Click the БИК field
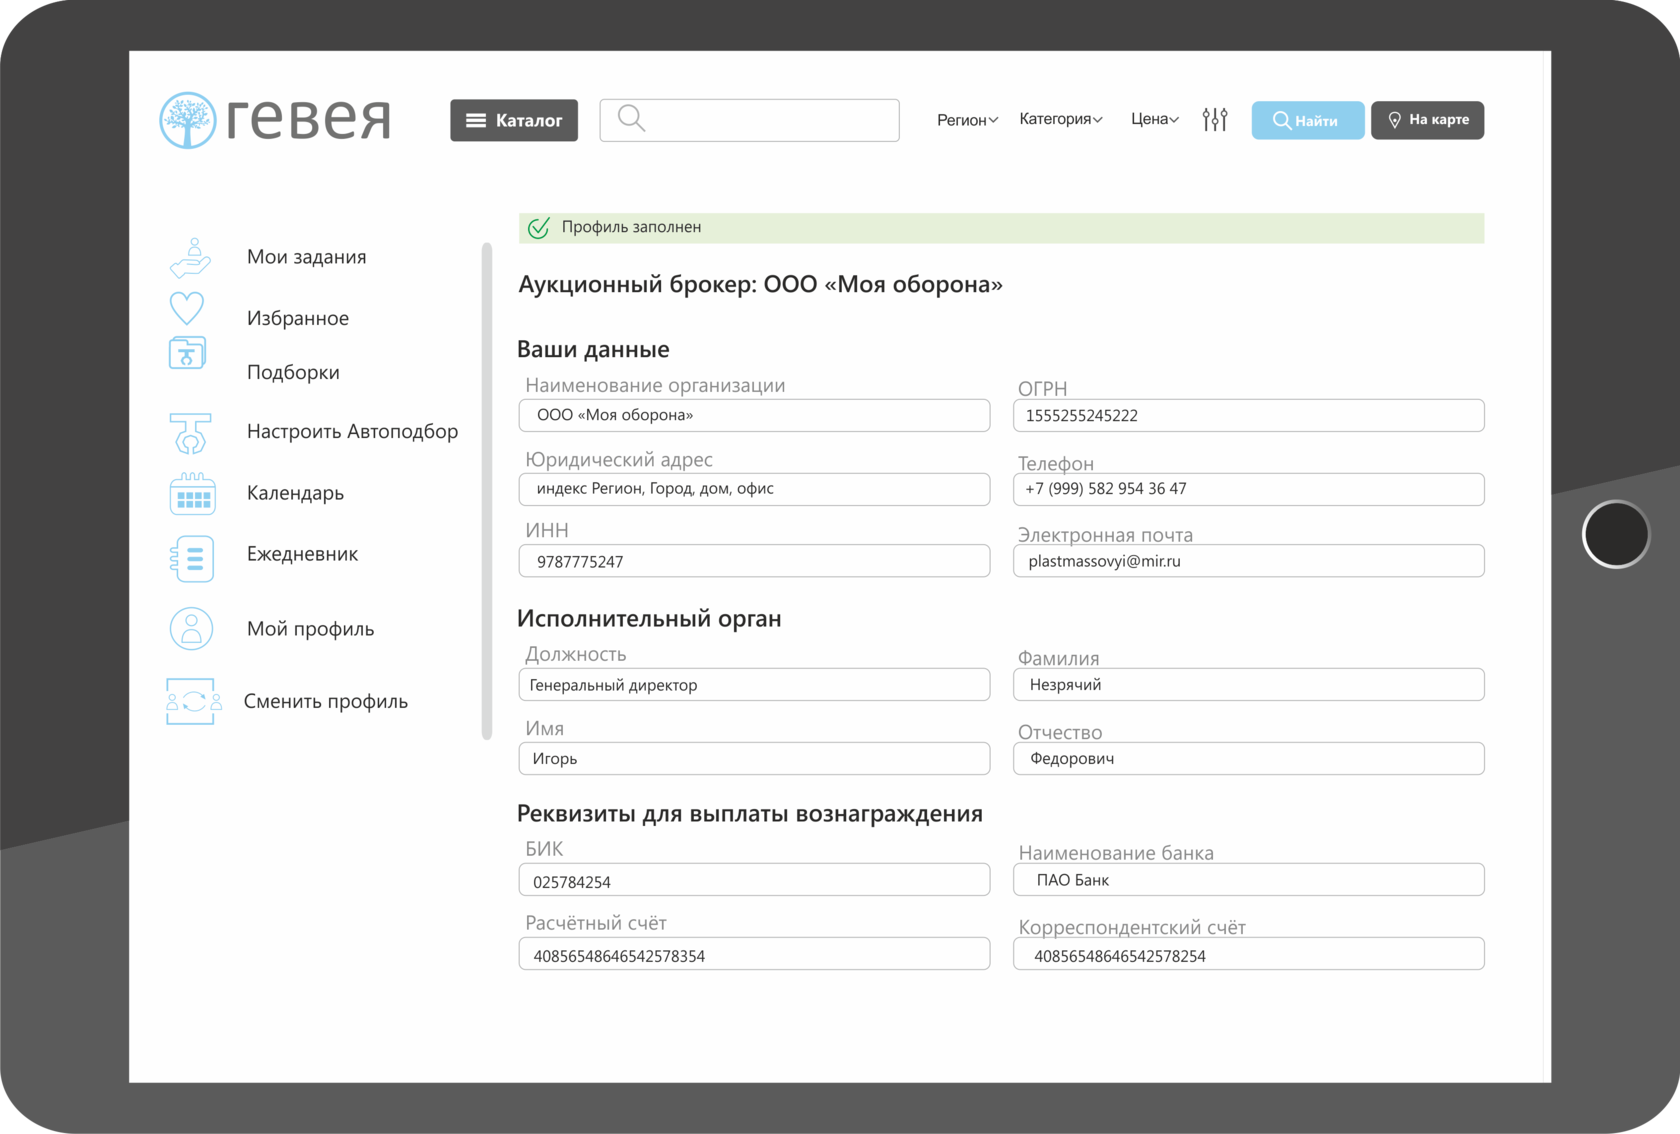The width and height of the screenshot is (1680, 1134). tap(754, 880)
